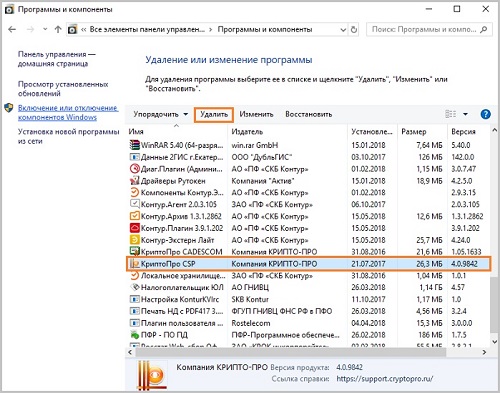Click the Компоненты Контур.Э icon
This screenshot has height=393, width=500.
click(x=134, y=192)
